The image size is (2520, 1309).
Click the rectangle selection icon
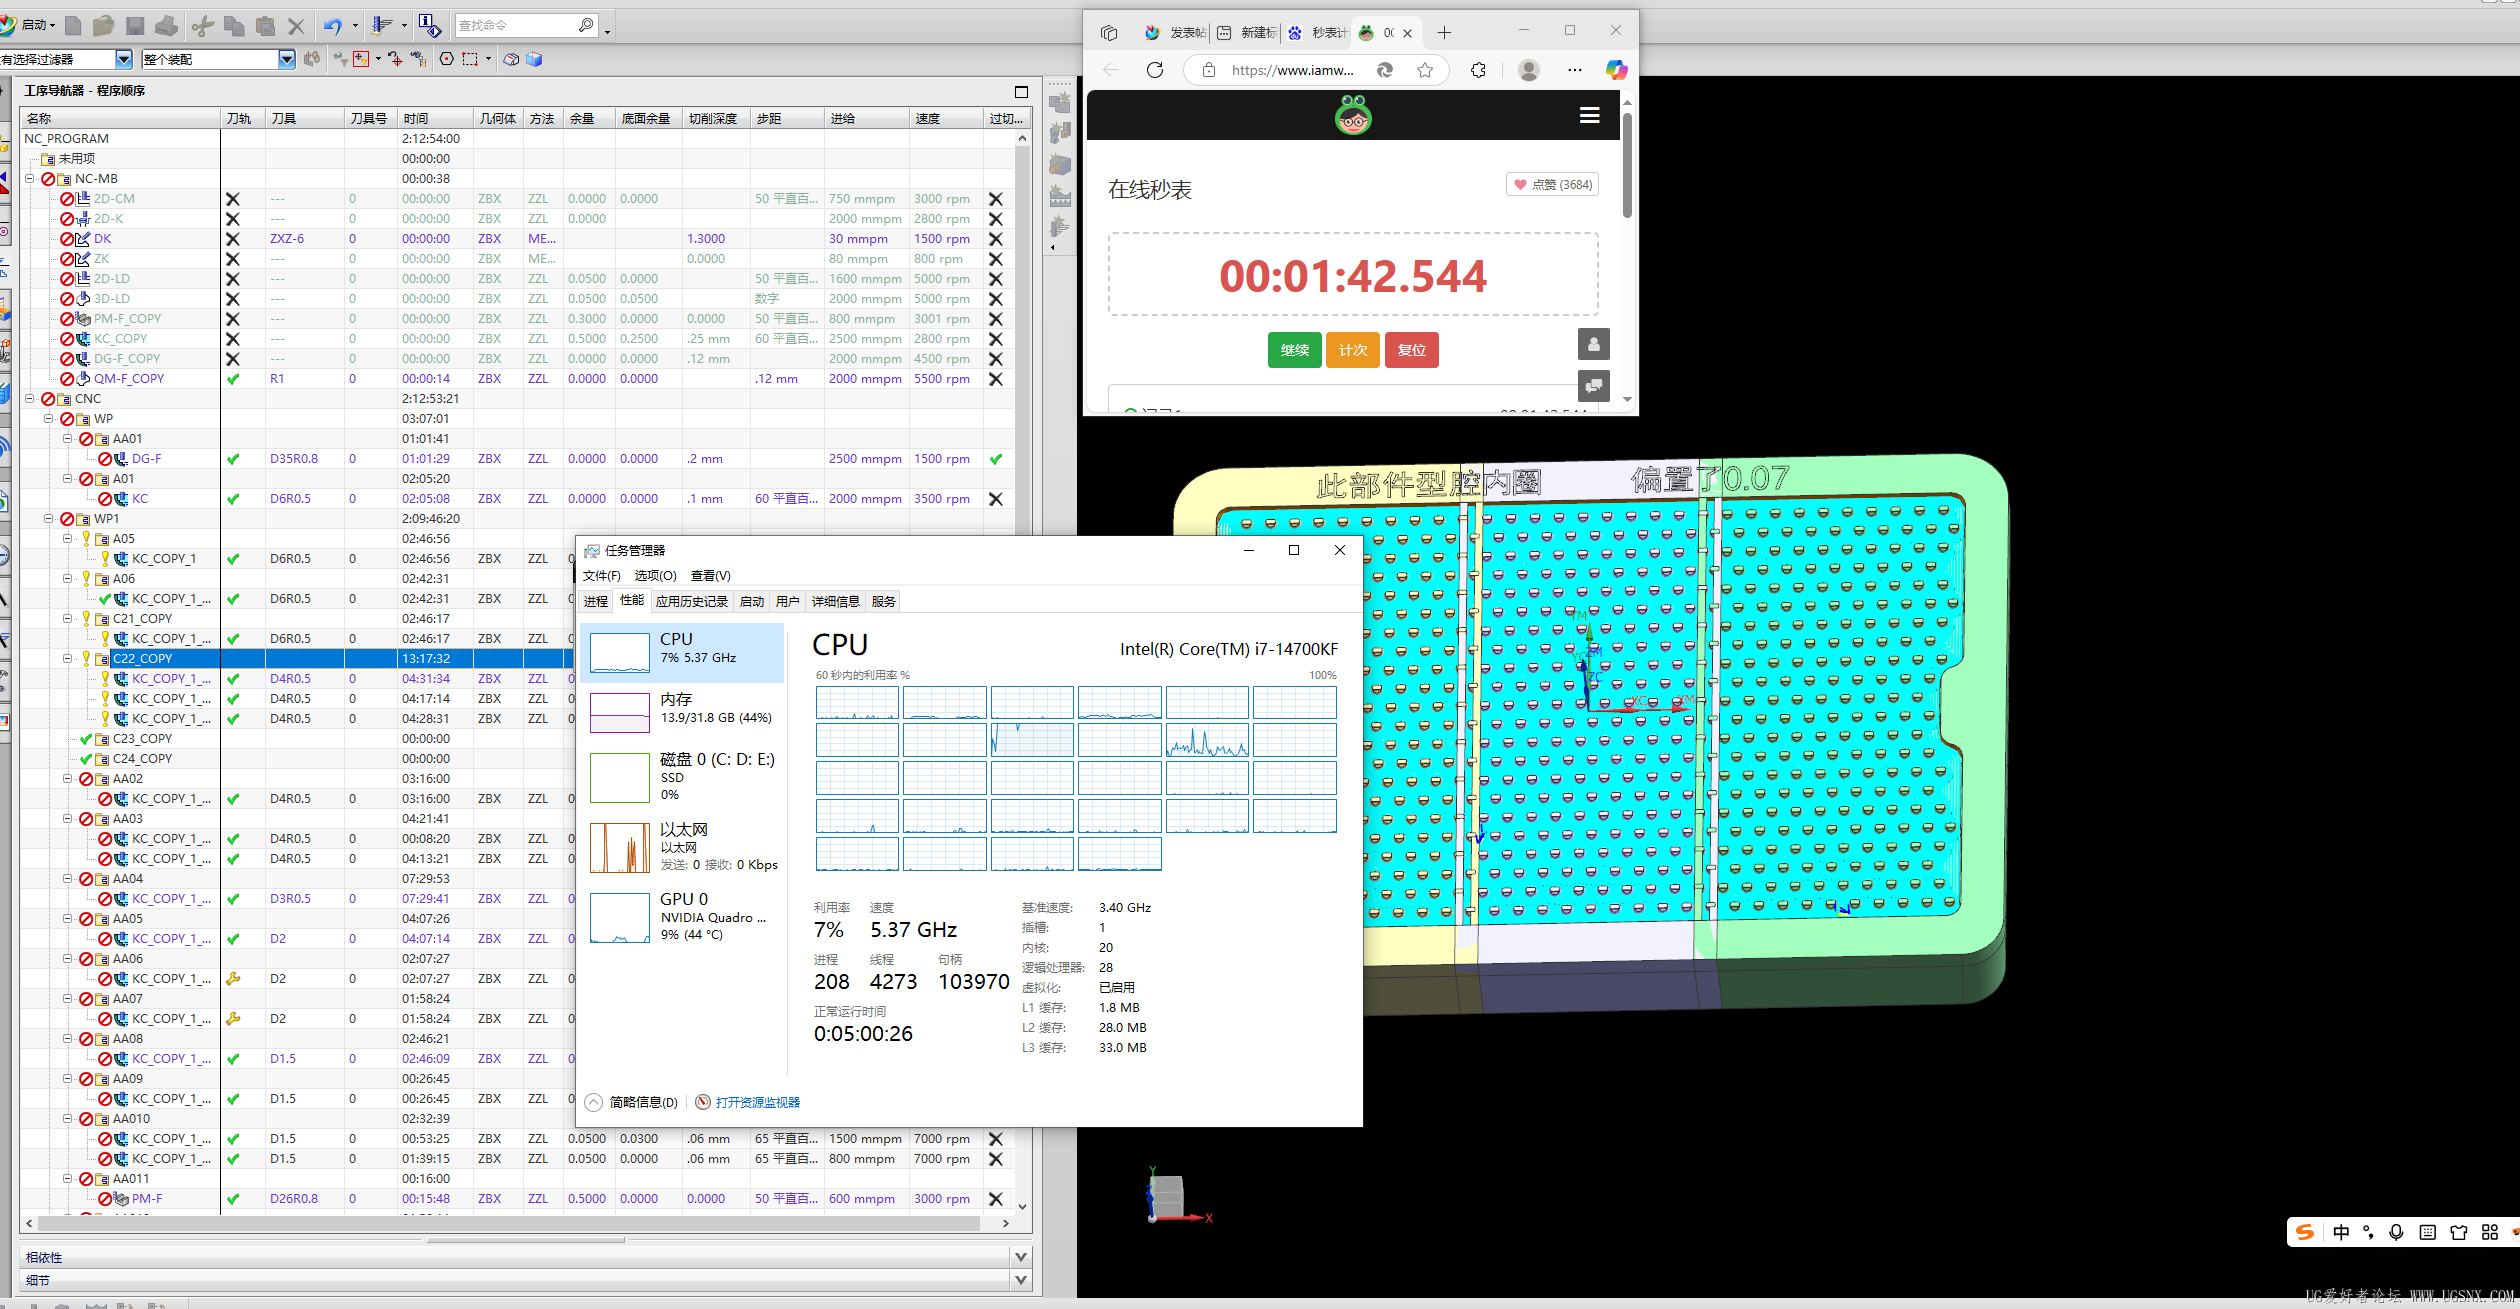(x=471, y=59)
